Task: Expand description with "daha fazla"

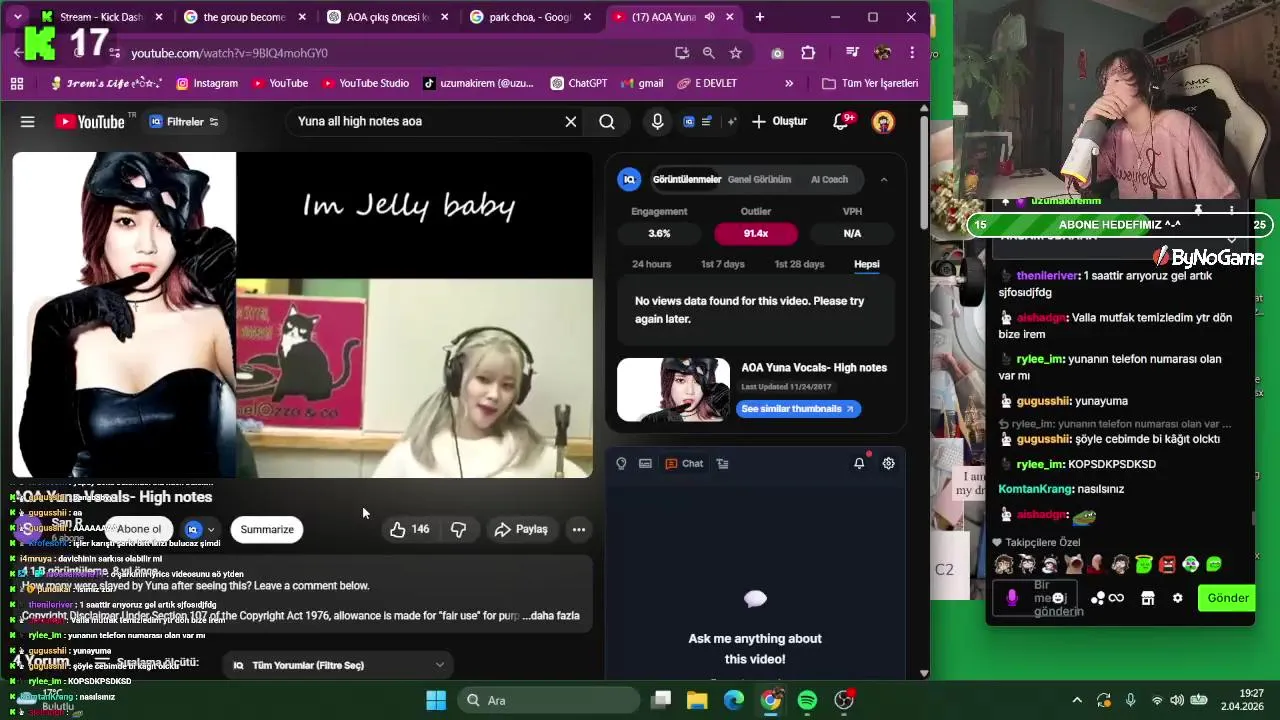Action: tap(555, 616)
